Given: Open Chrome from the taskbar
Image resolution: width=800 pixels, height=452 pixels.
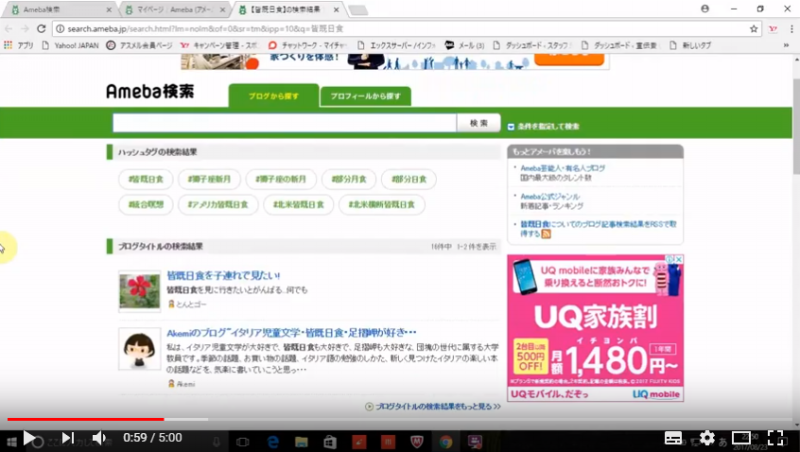Looking at the screenshot, I should [x=446, y=442].
